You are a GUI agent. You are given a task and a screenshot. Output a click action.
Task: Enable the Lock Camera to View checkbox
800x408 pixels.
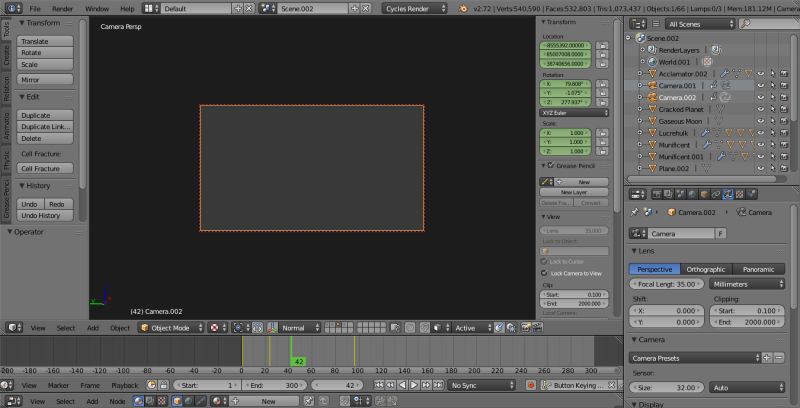pos(544,273)
